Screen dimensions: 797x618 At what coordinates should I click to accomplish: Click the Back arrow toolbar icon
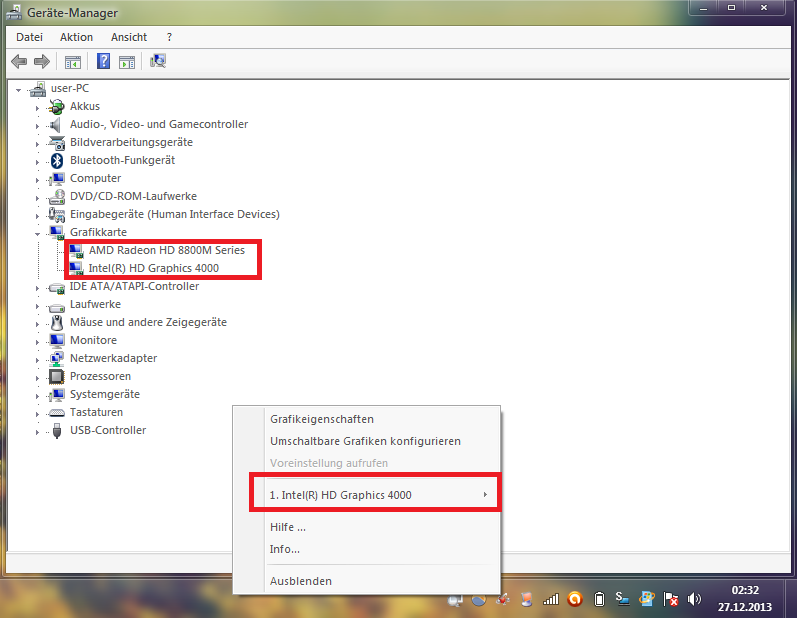pyautogui.click(x=19, y=61)
